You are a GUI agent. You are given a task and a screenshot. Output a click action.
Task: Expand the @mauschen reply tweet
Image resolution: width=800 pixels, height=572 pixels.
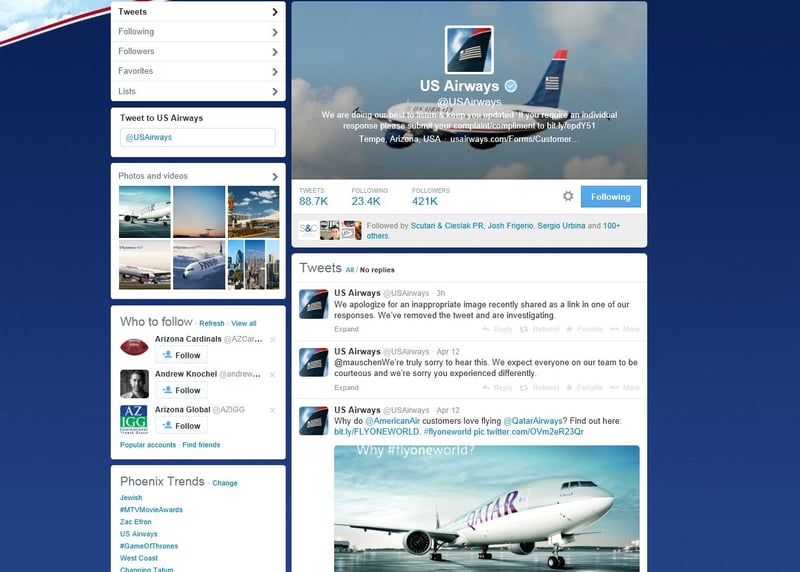[346, 388]
